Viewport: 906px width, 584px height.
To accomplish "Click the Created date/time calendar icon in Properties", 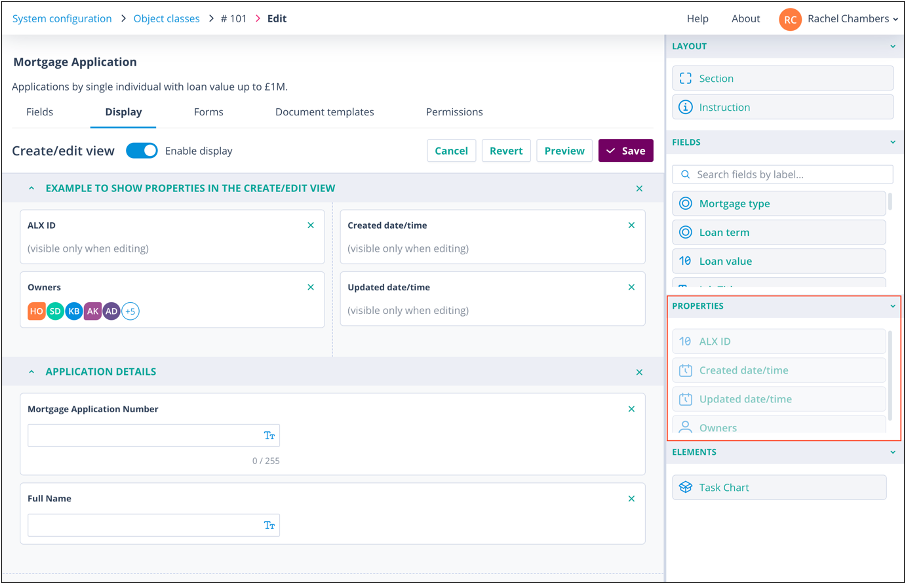I will tap(685, 370).
